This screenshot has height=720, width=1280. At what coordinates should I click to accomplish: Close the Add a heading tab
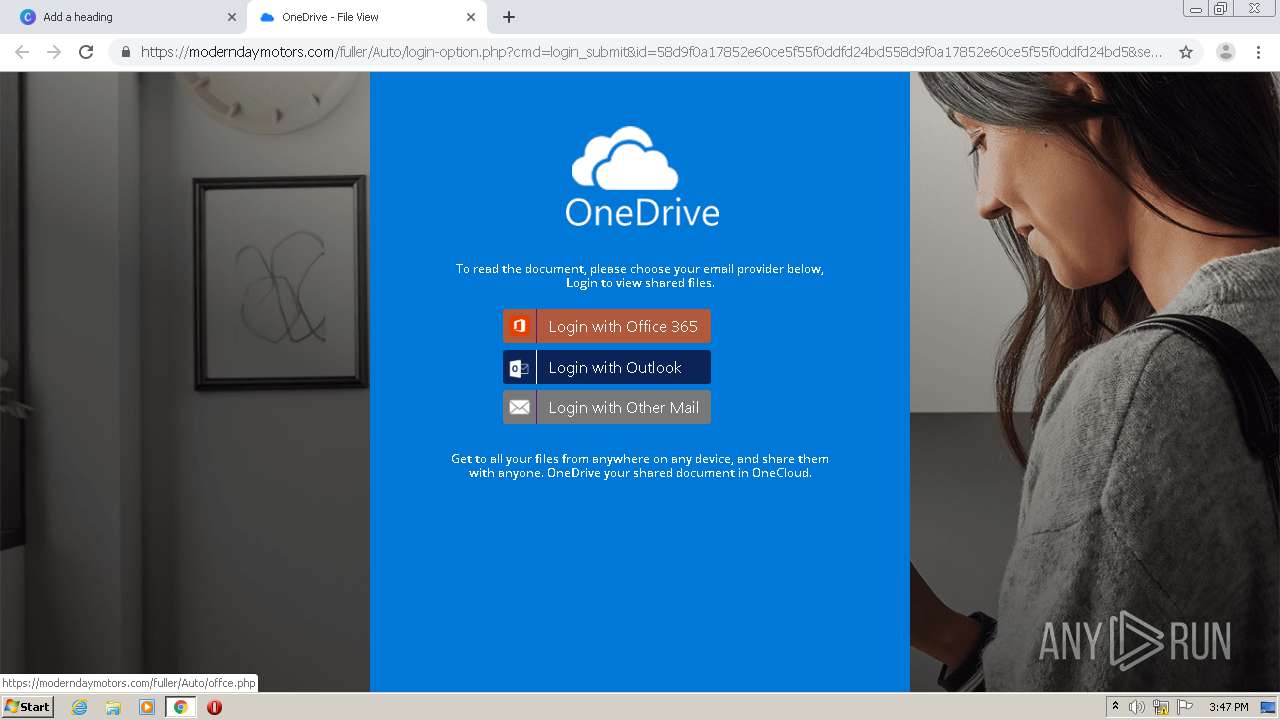coord(232,17)
